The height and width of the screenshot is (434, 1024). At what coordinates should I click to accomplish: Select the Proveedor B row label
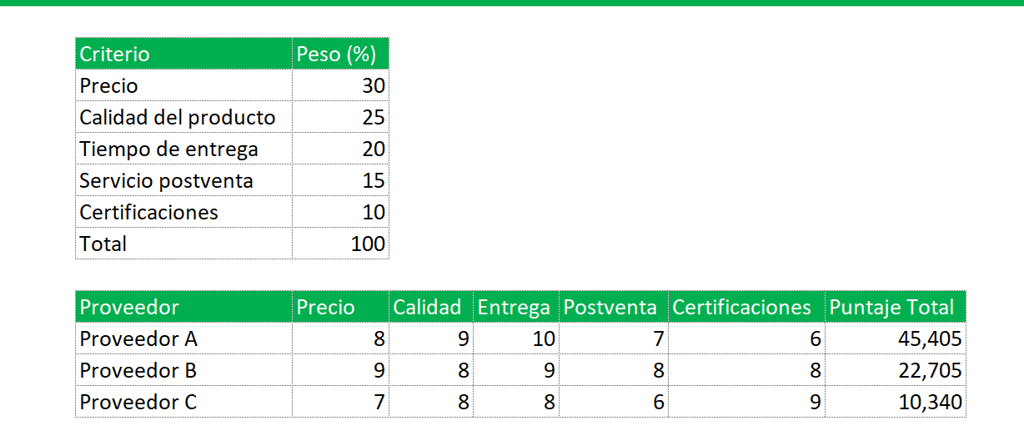click(x=183, y=371)
